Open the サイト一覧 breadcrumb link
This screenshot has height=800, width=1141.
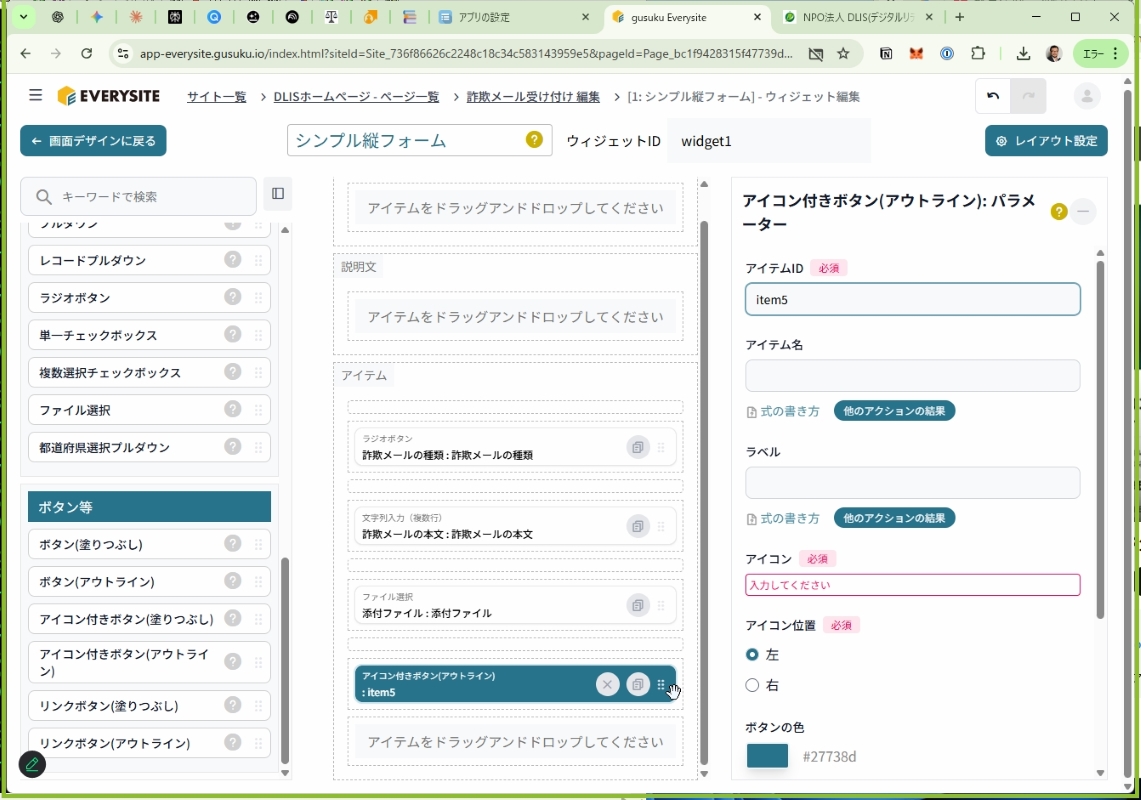coord(216,97)
